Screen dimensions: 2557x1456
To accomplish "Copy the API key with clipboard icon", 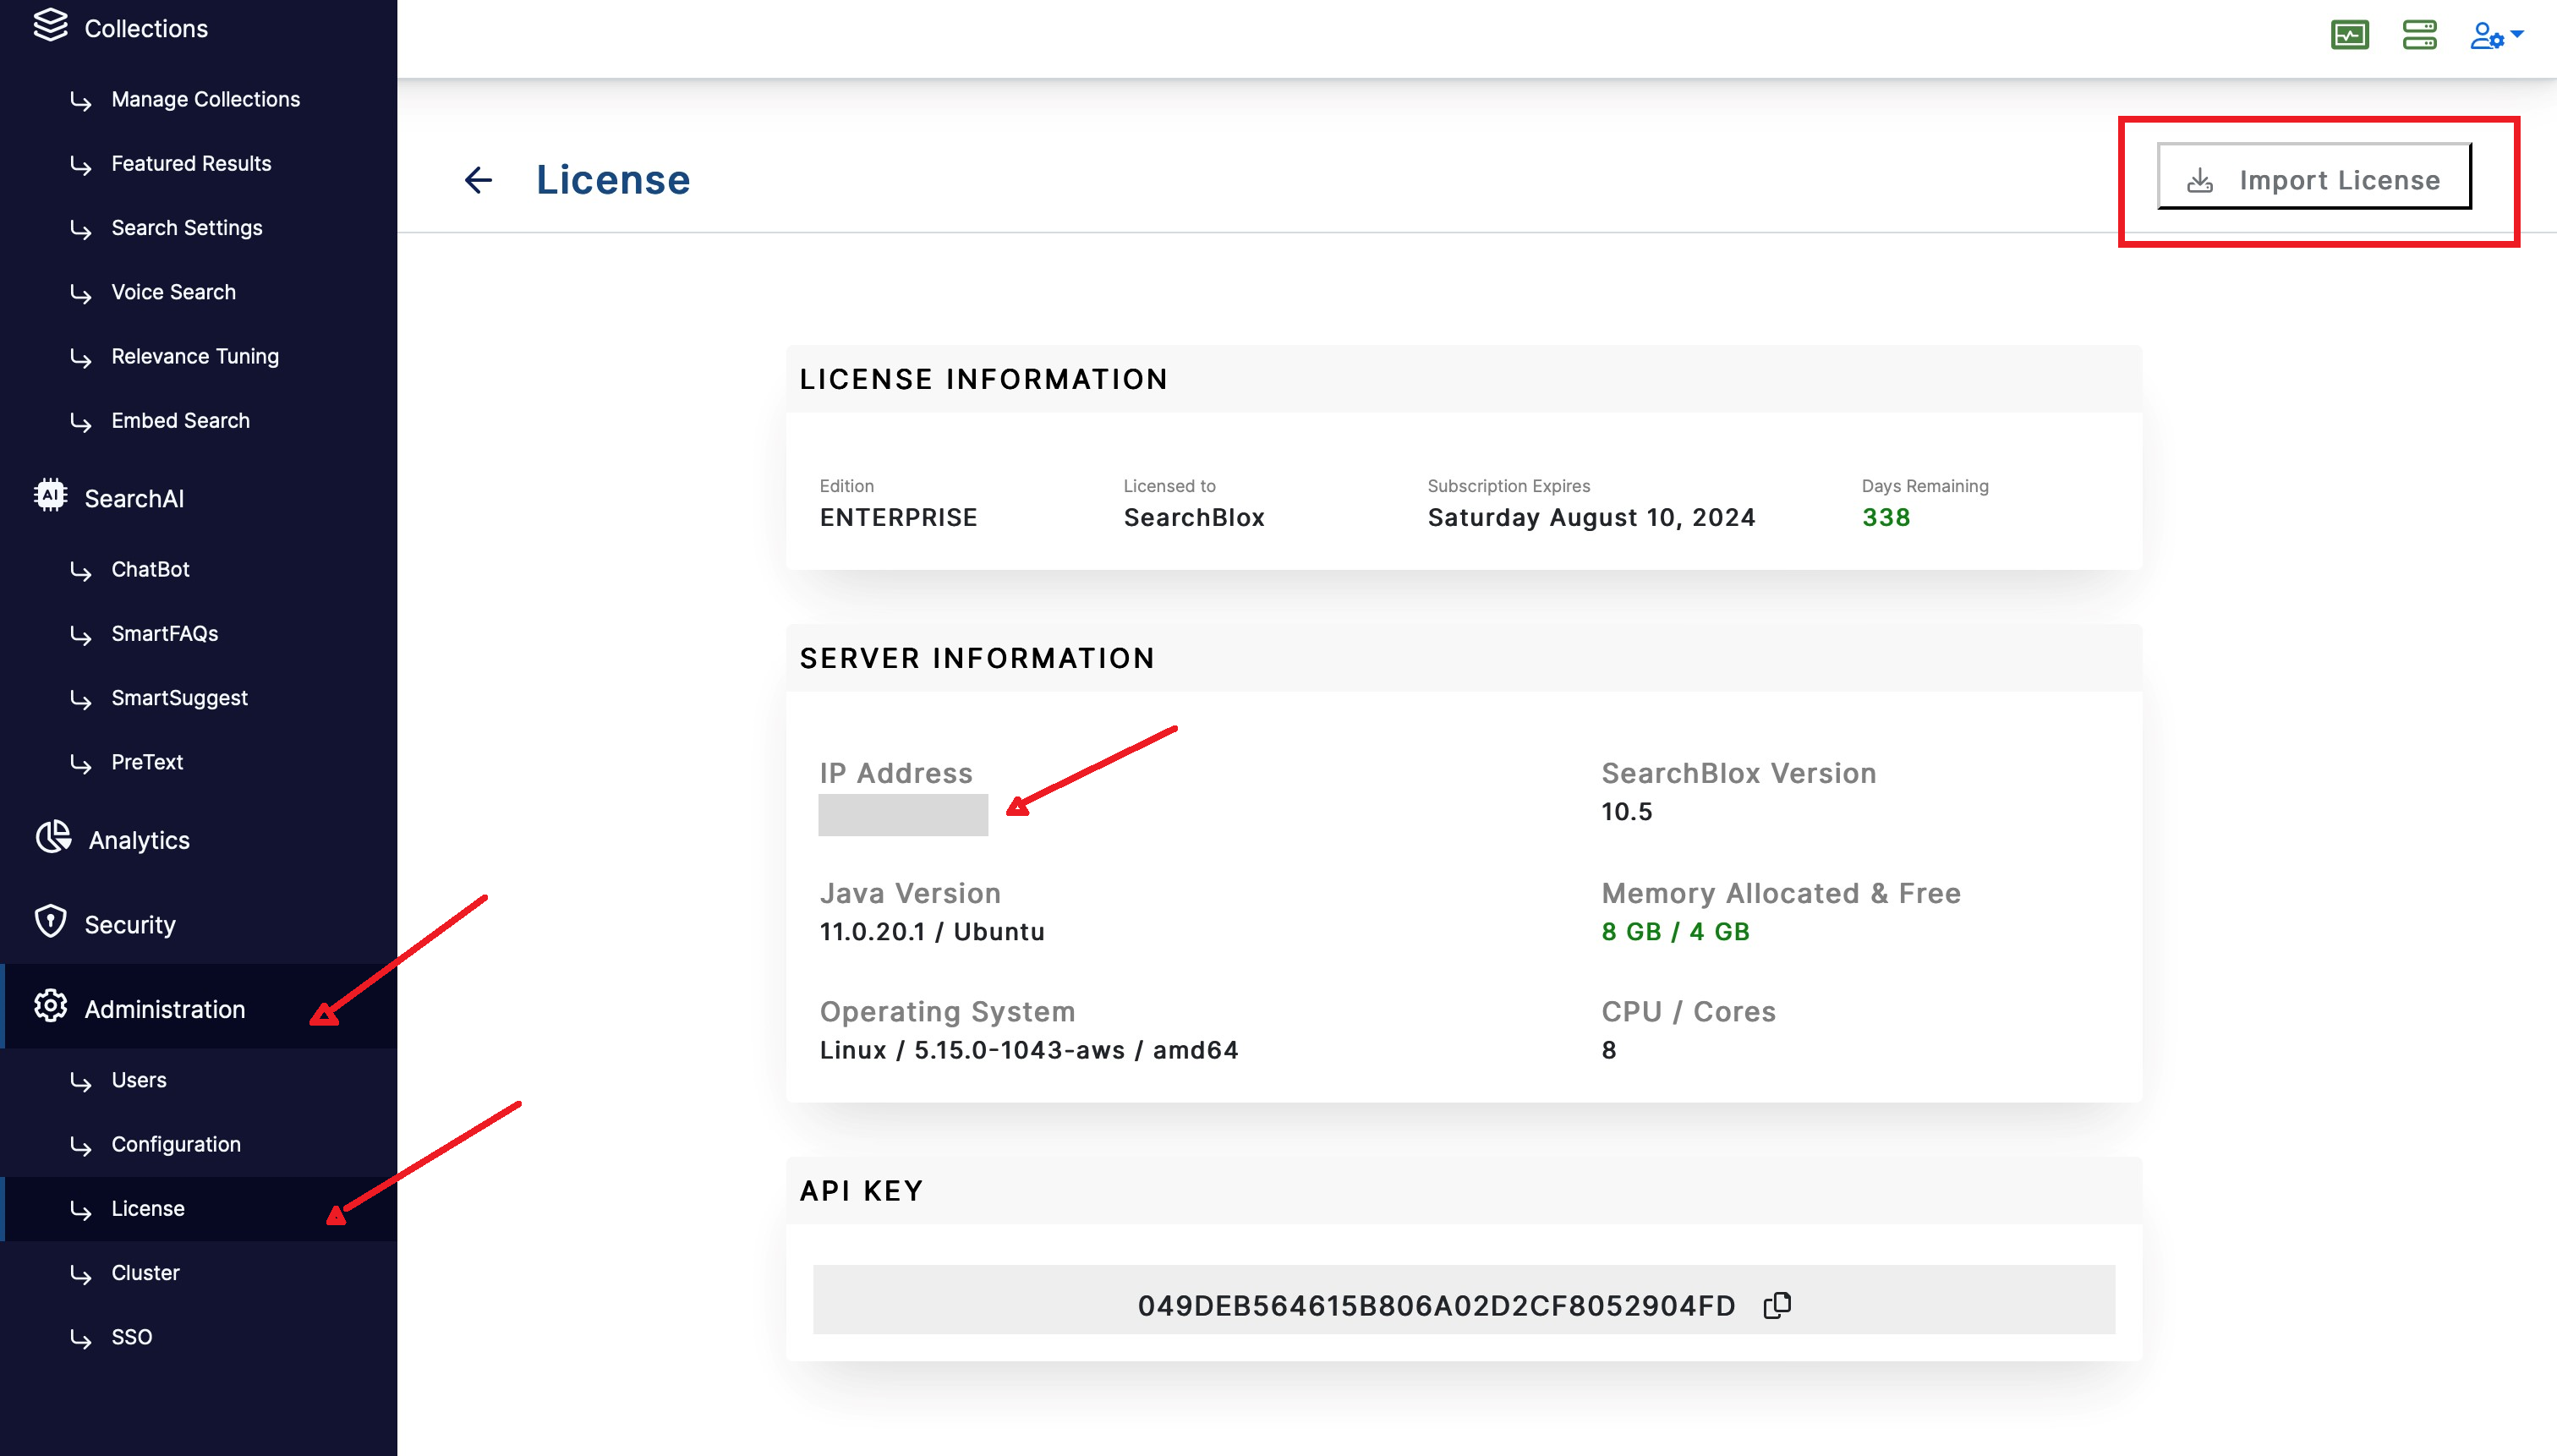I will pos(1777,1305).
